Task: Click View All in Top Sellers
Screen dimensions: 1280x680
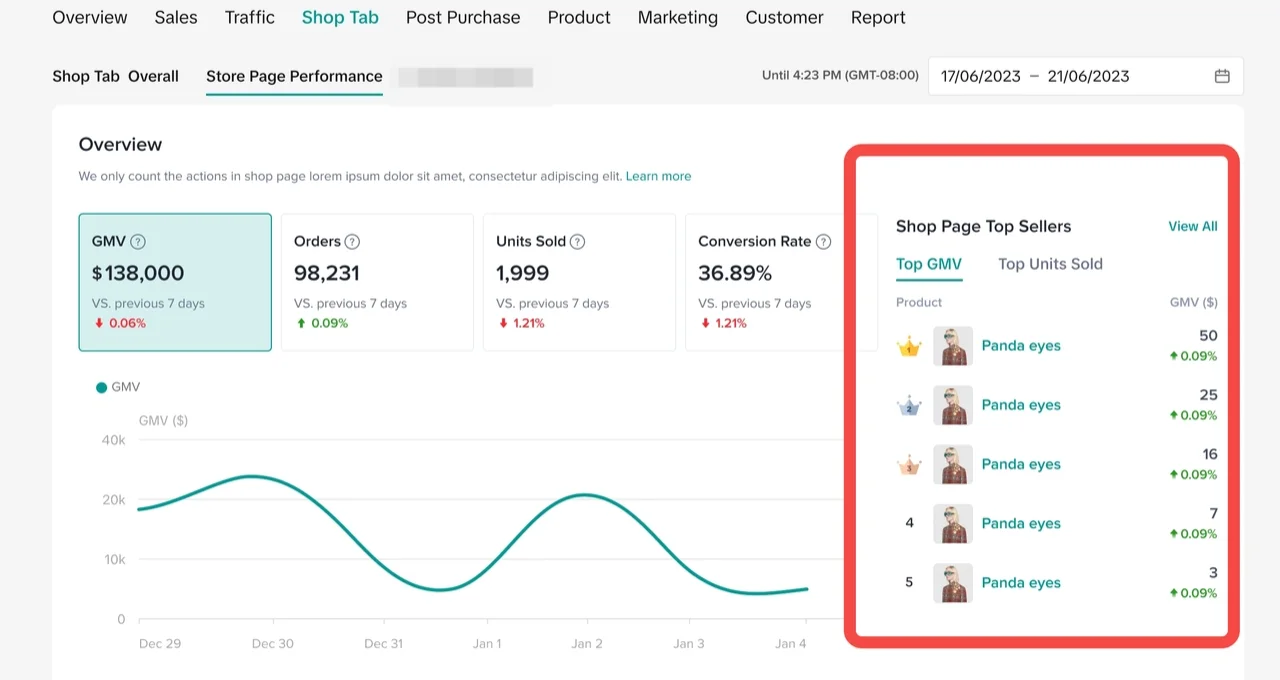Action: [x=1192, y=226]
